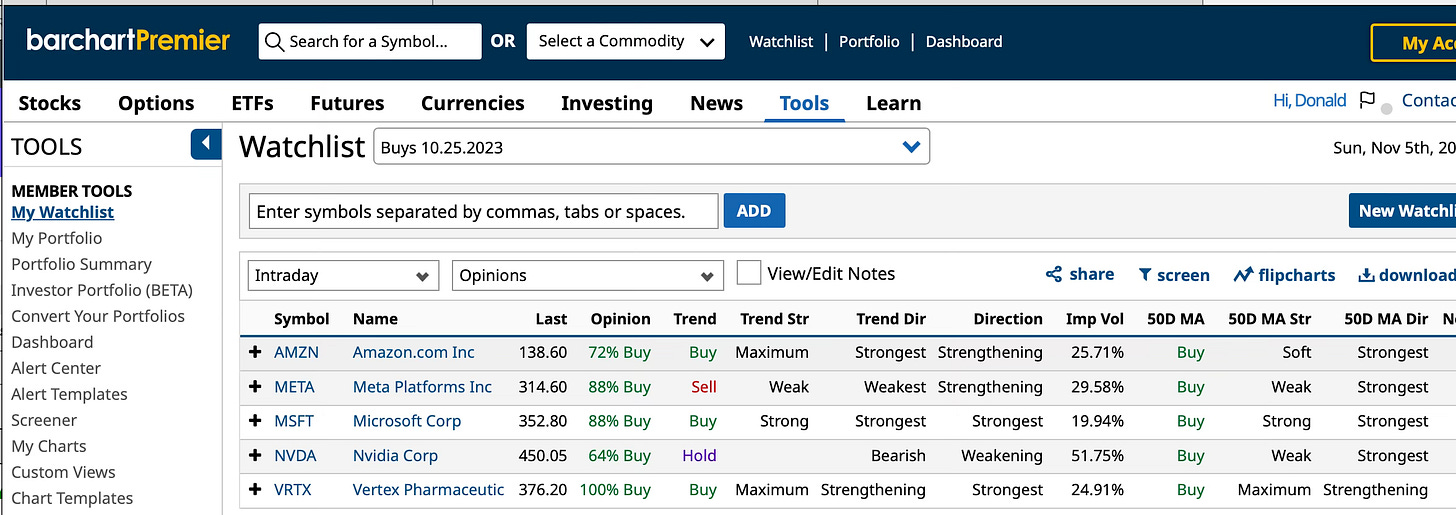The height and width of the screenshot is (515, 1456).
Task: Open the Intraday dropdown
Action: (x=343, y=276)
